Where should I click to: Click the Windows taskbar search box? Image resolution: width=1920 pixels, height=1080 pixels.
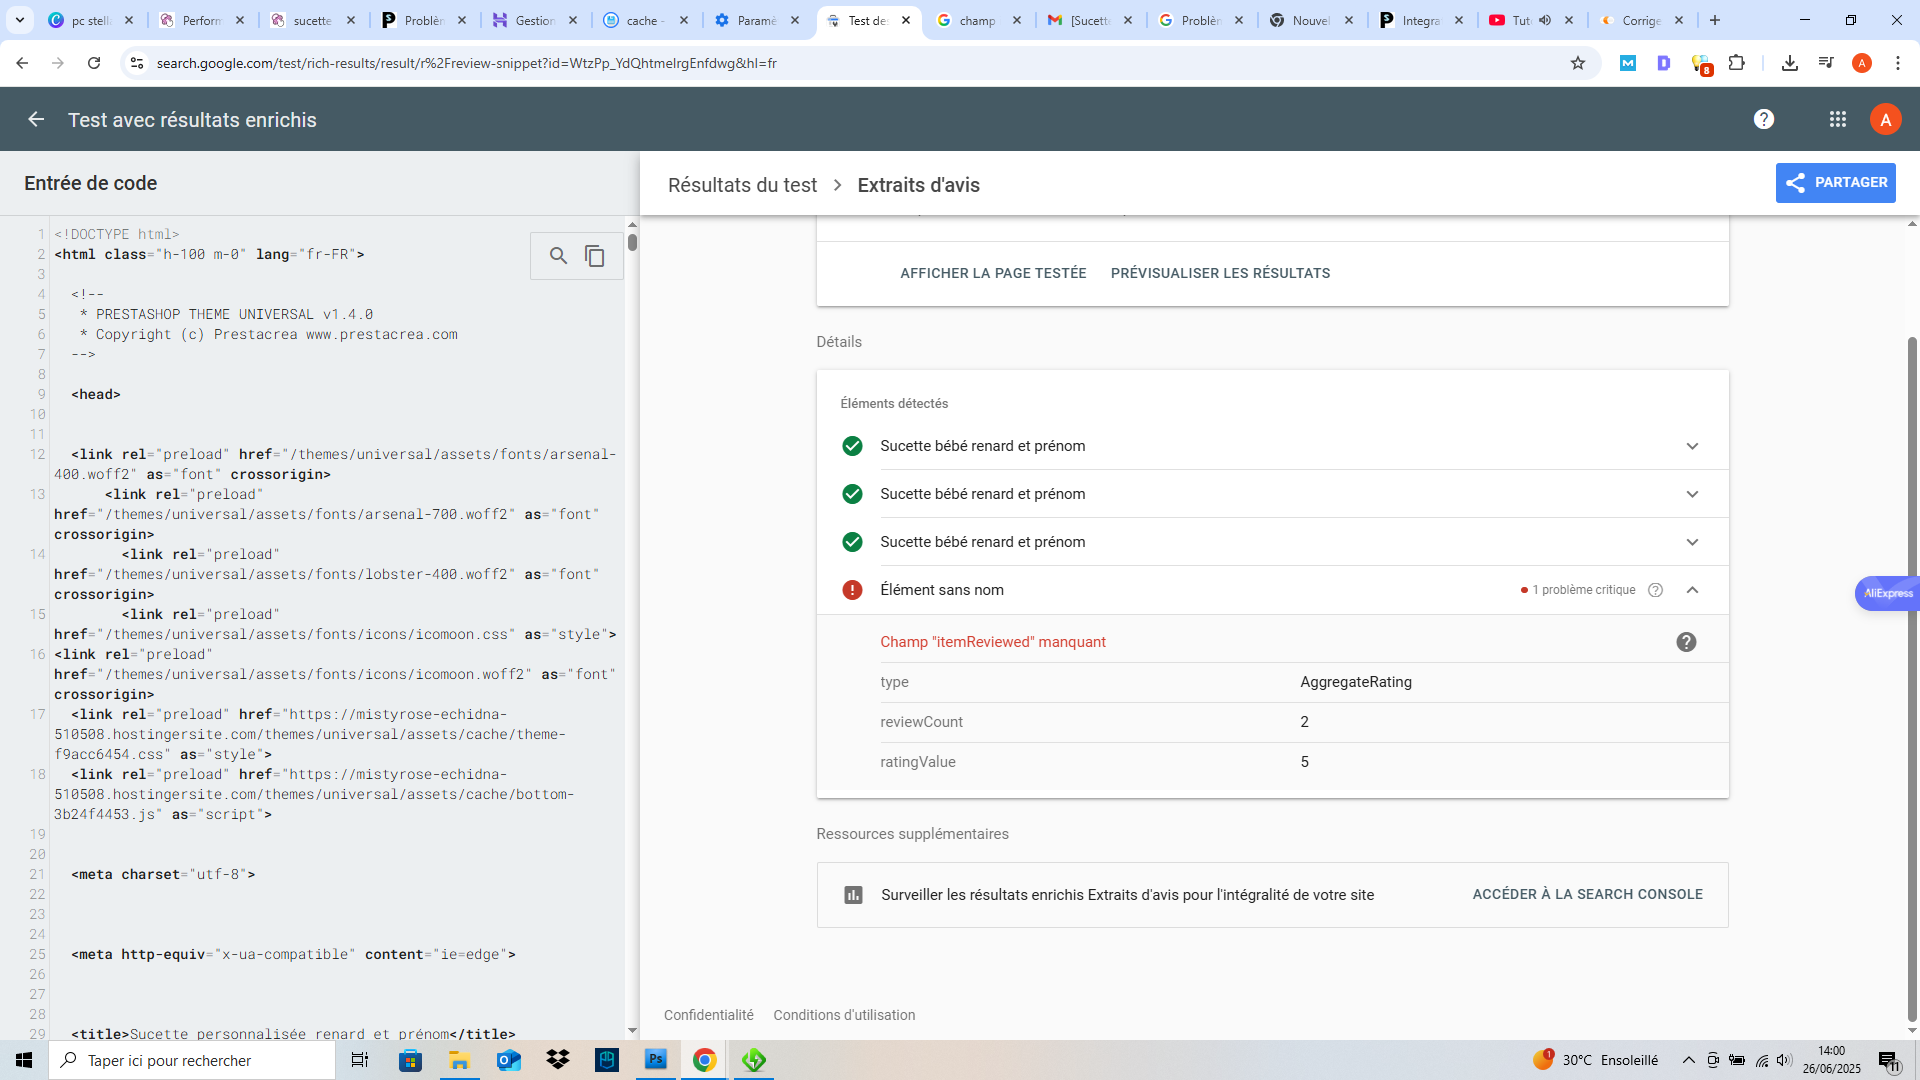pos(192,1060)
